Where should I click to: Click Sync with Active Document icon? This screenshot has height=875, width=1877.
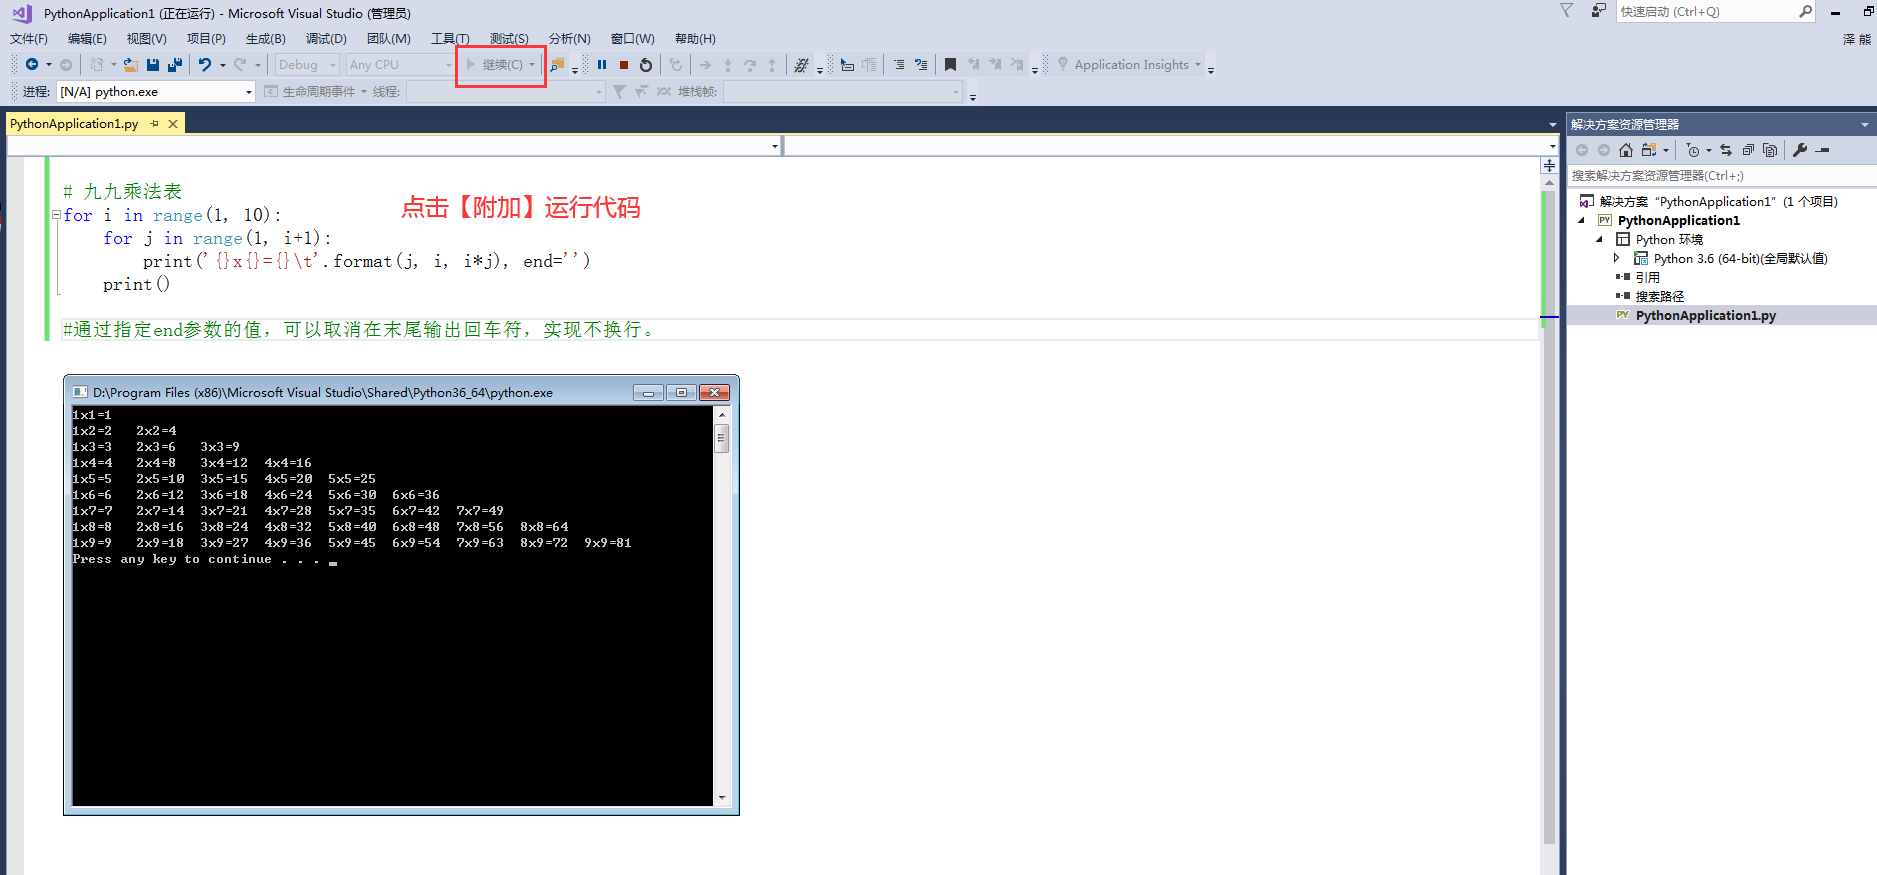[1726, 150]
